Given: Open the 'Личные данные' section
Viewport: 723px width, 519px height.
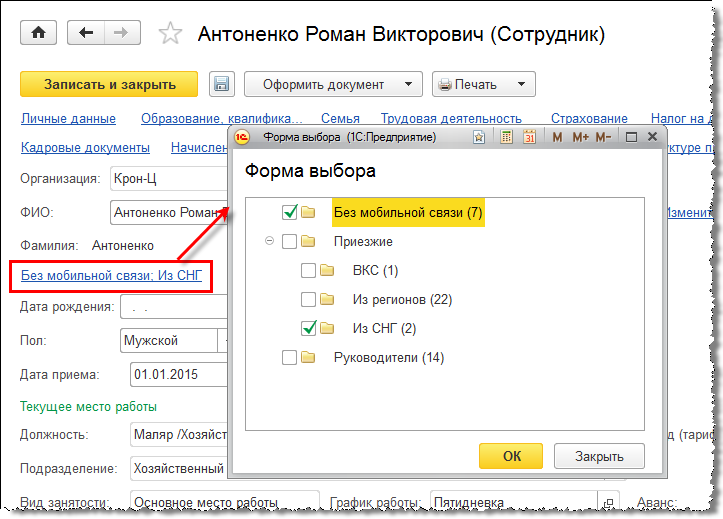Looking at the screenshot, I should (68, 119).
